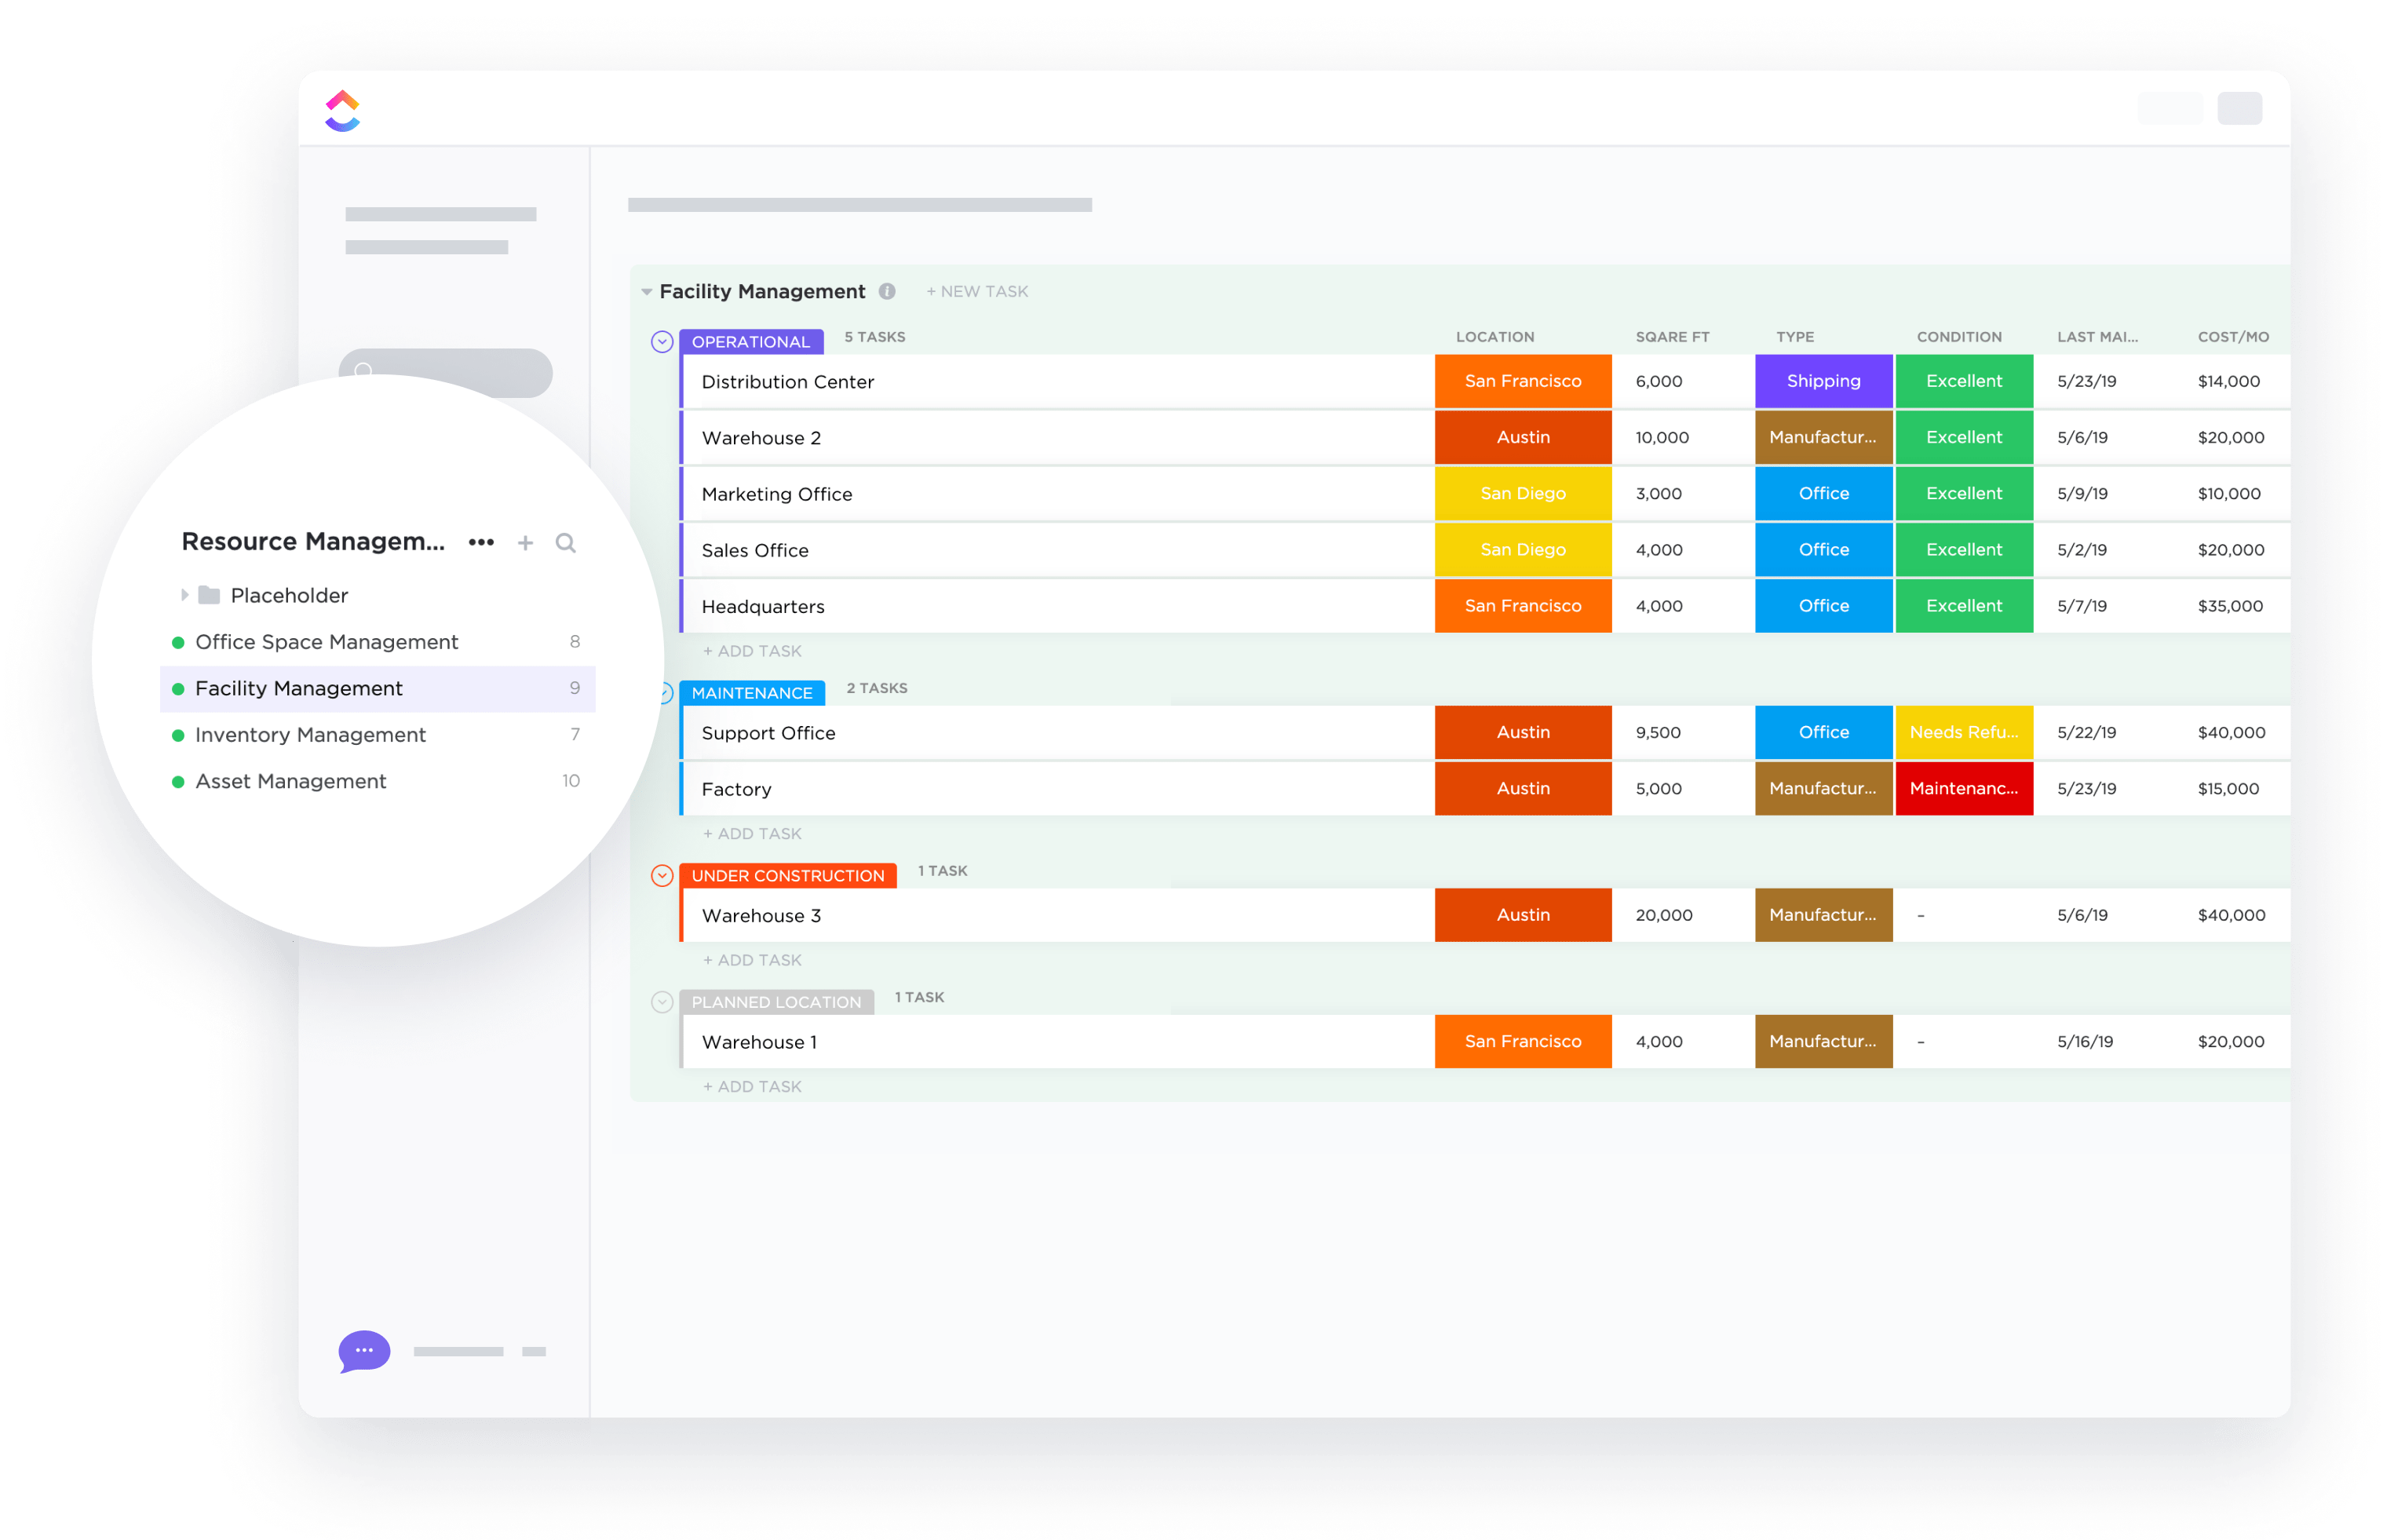
Task: Expand the Placeholder folder arrow
Action: click(x=184, y=595)
